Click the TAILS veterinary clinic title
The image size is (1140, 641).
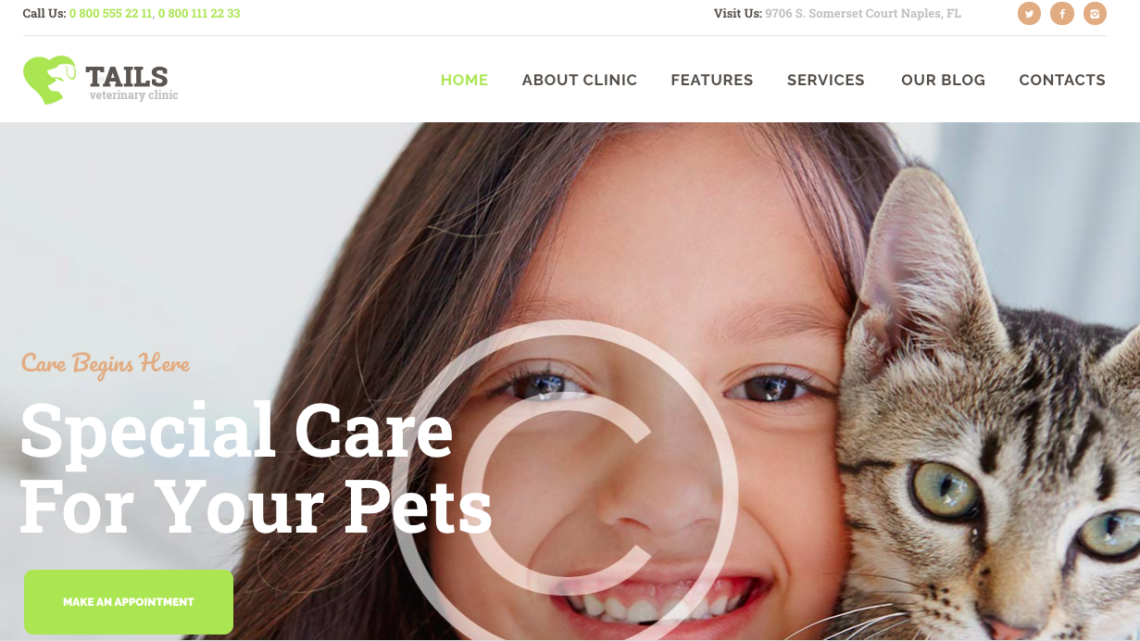pos(132,82)
